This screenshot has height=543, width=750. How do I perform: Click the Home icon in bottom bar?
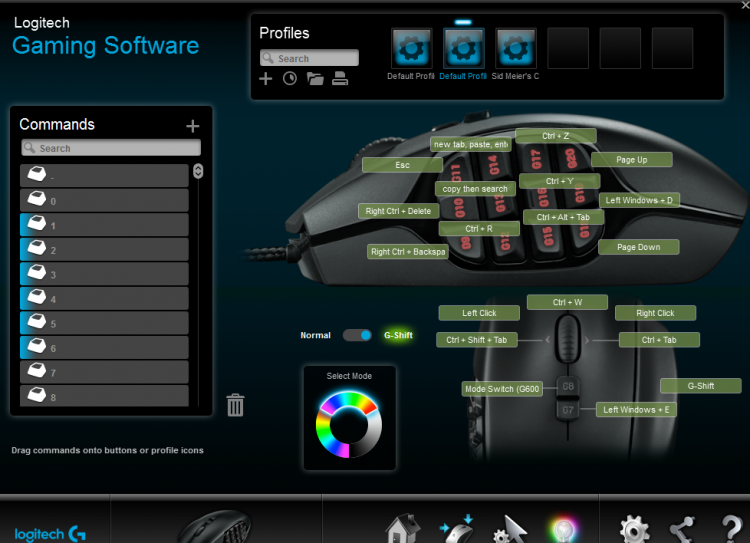[x=401, y=527]
